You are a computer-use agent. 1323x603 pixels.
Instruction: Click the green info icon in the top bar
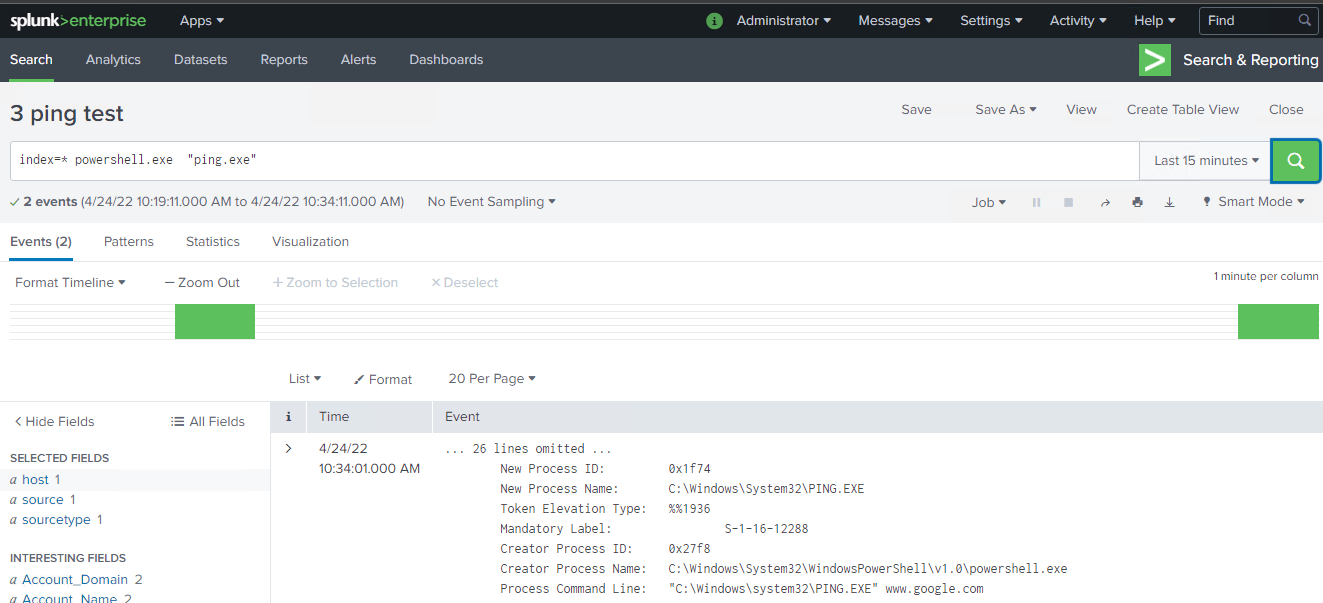714,20
